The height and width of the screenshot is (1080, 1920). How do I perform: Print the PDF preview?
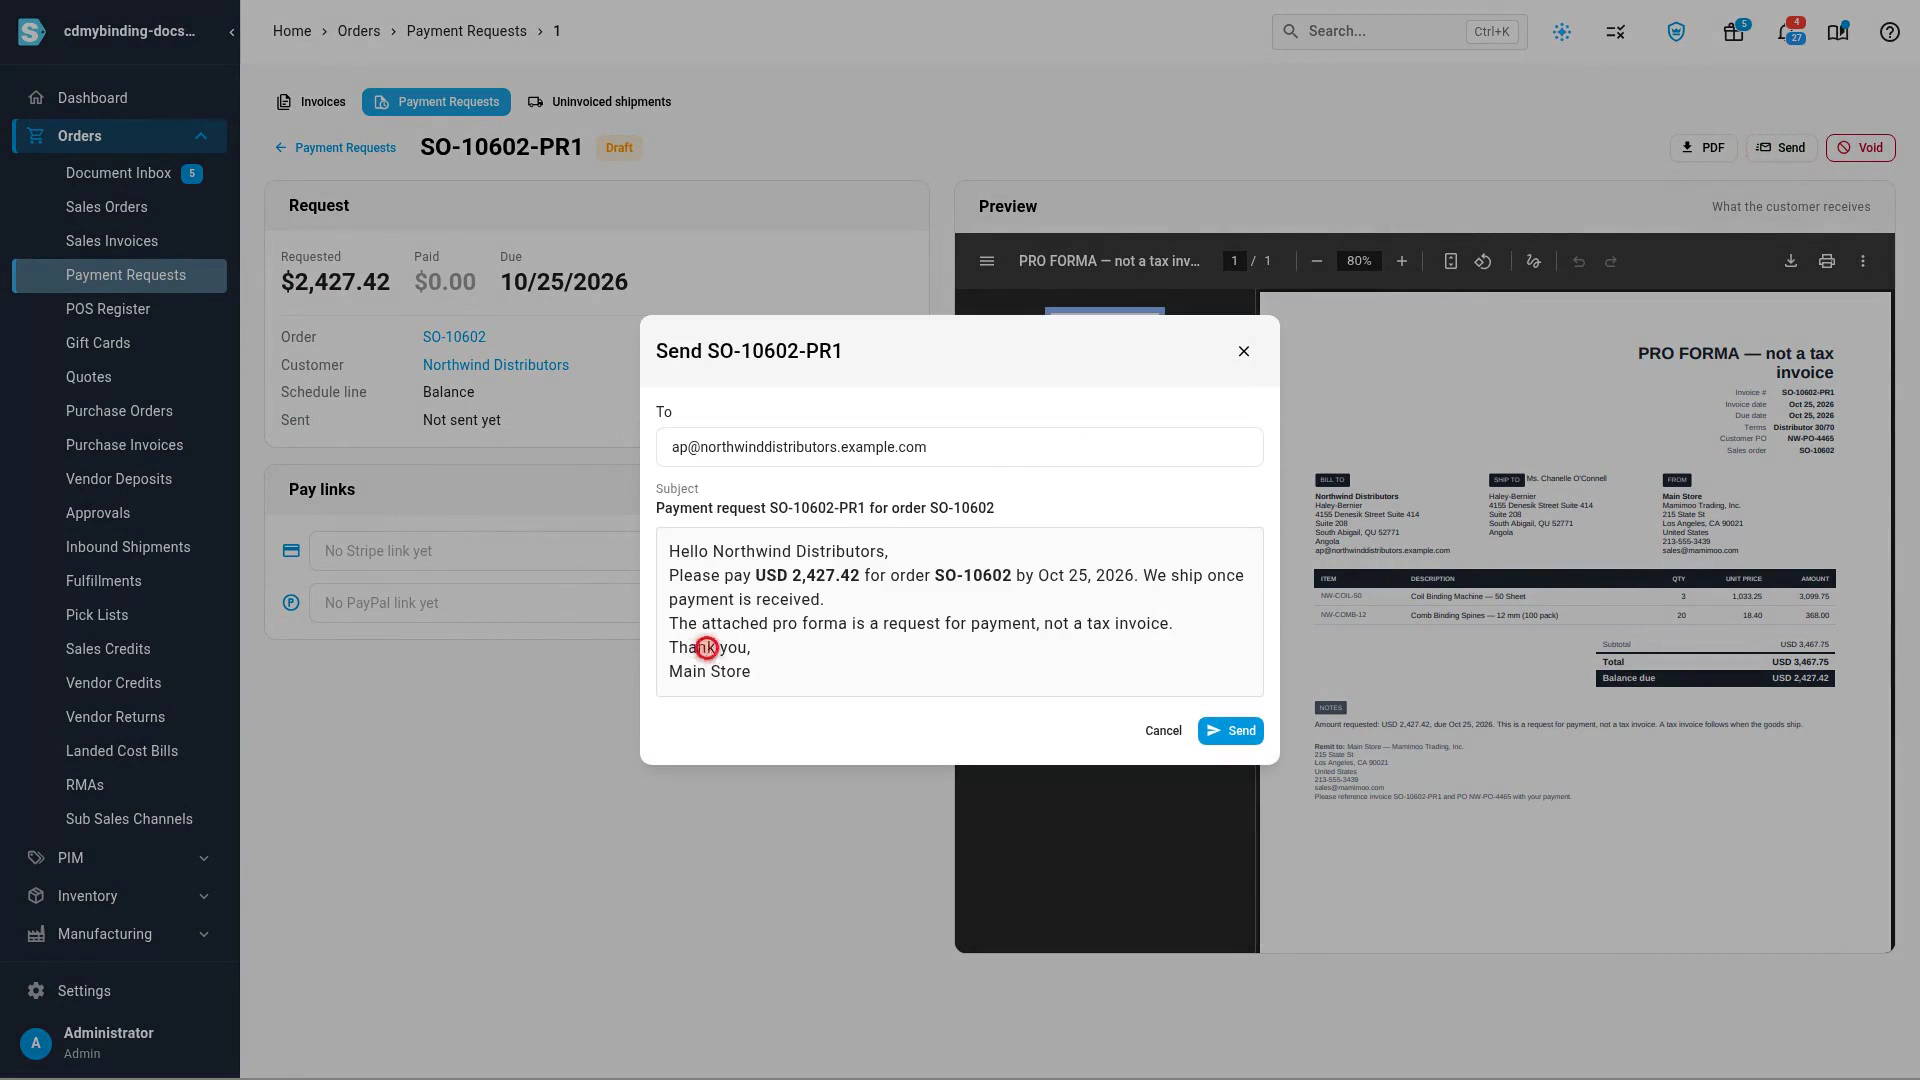(x=1827, y=261)
